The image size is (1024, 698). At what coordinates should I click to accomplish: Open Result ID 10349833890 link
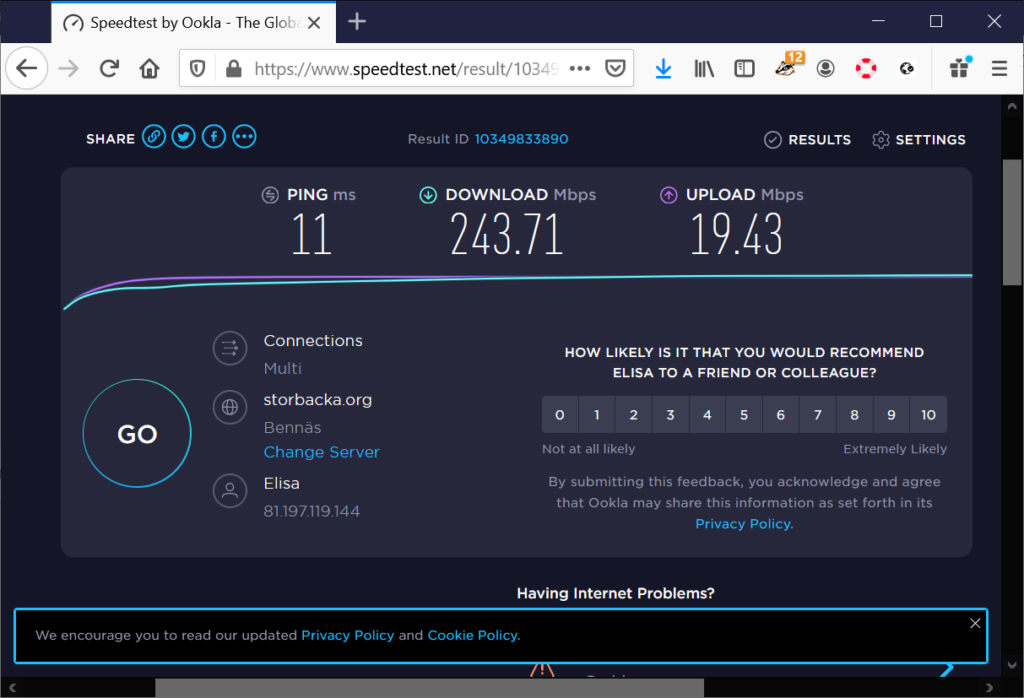click(x=521, y=139)
